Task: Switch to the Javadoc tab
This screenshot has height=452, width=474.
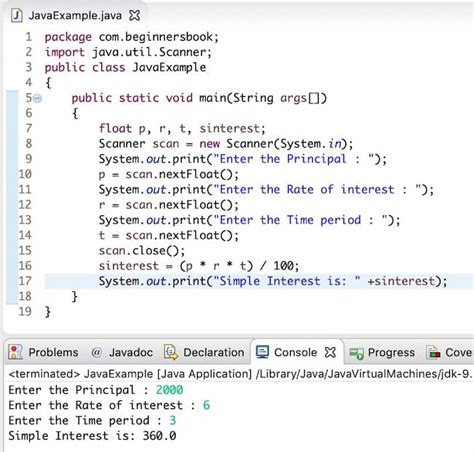Action: [122, 352]
